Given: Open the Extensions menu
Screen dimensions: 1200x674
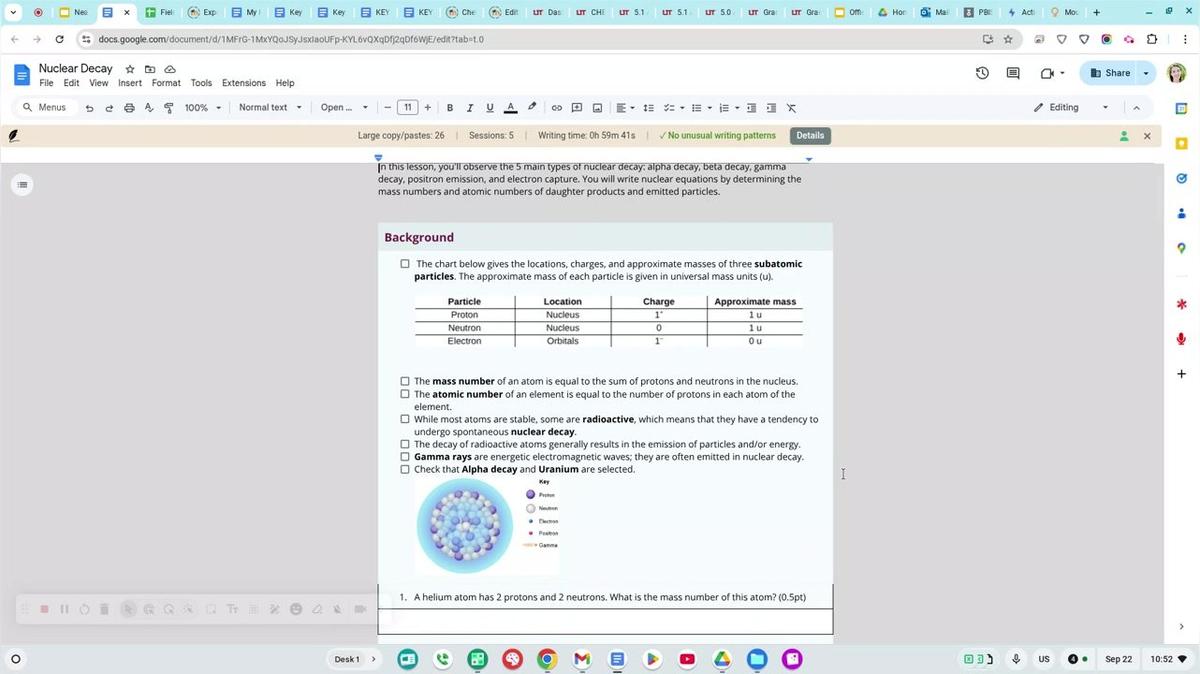Looking at the screenshot, I should coord(244,83).
